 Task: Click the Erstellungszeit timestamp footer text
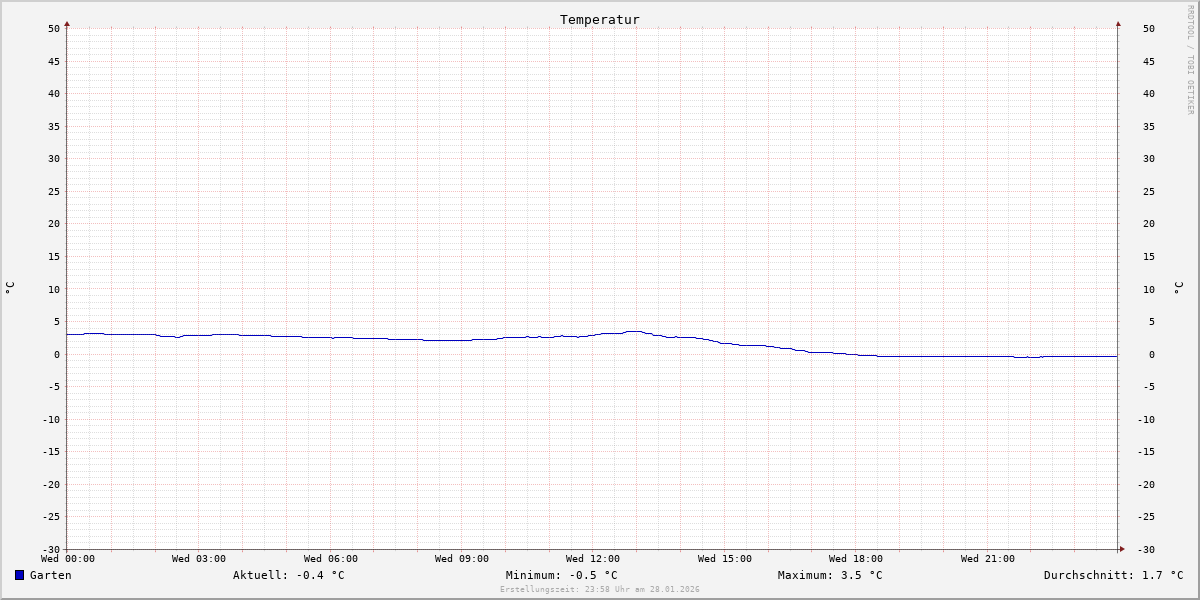tap(600, 590)
